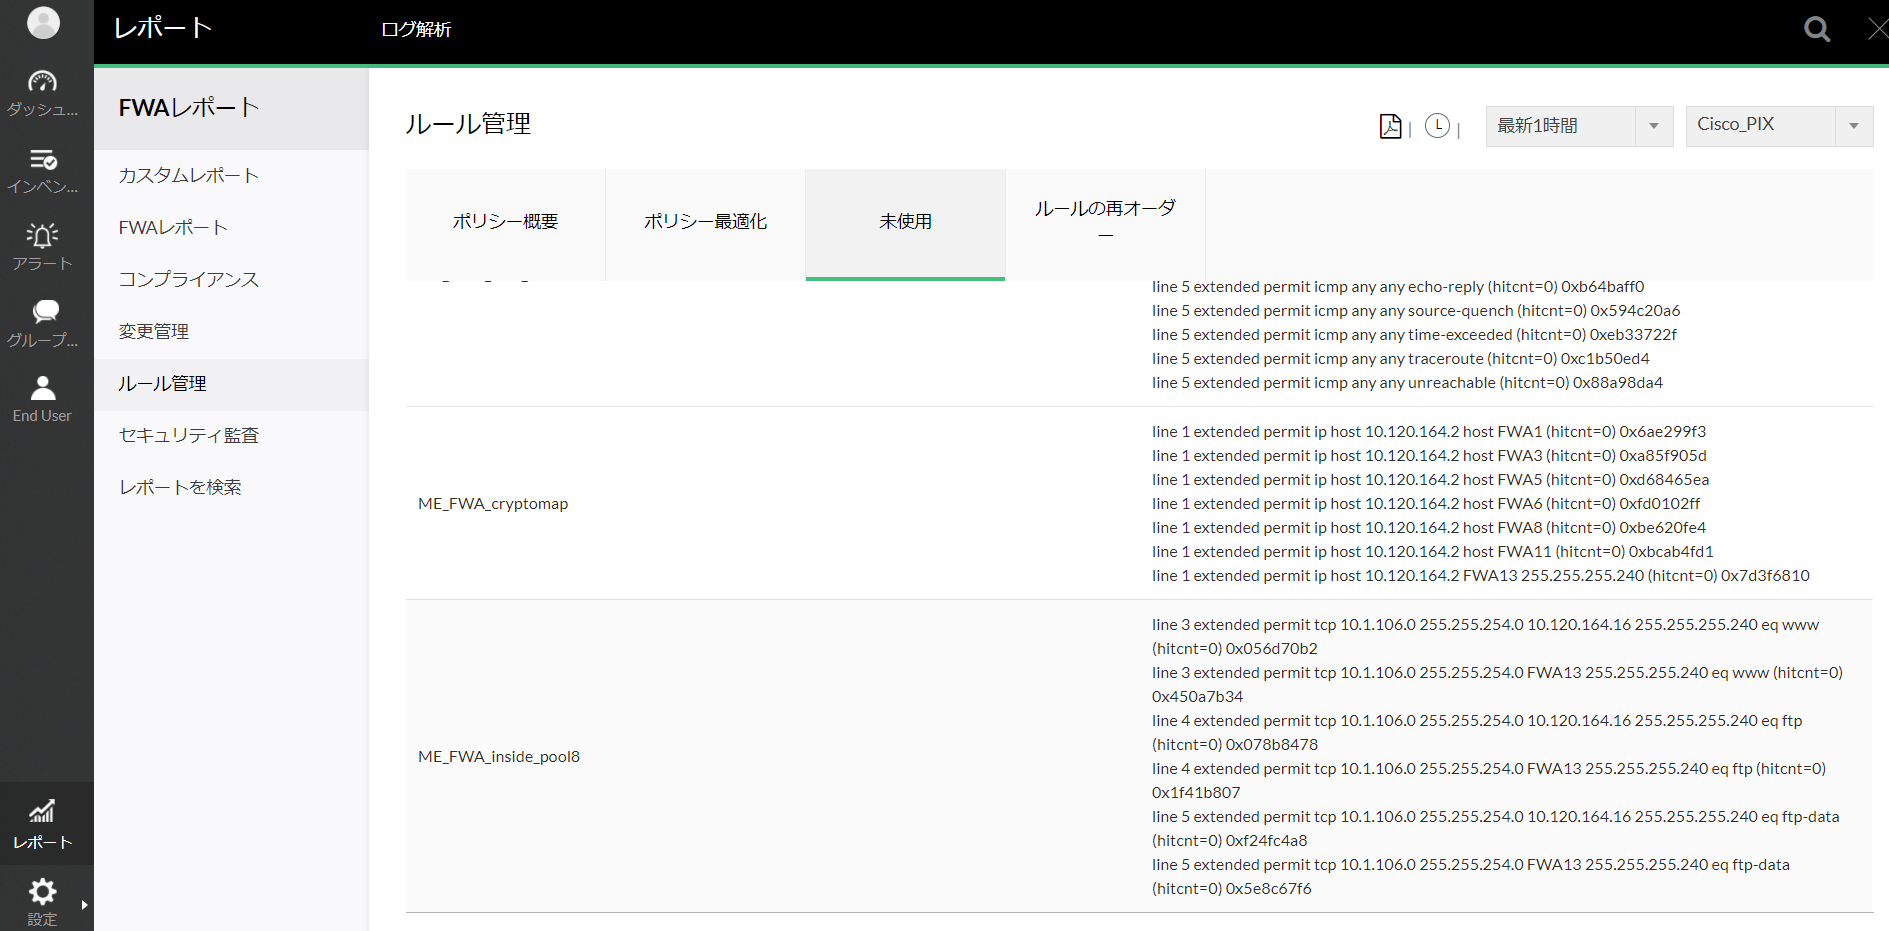Click the rule line for host FWA1
This screenshot has height=931, width=1889.
[1429, 432]
